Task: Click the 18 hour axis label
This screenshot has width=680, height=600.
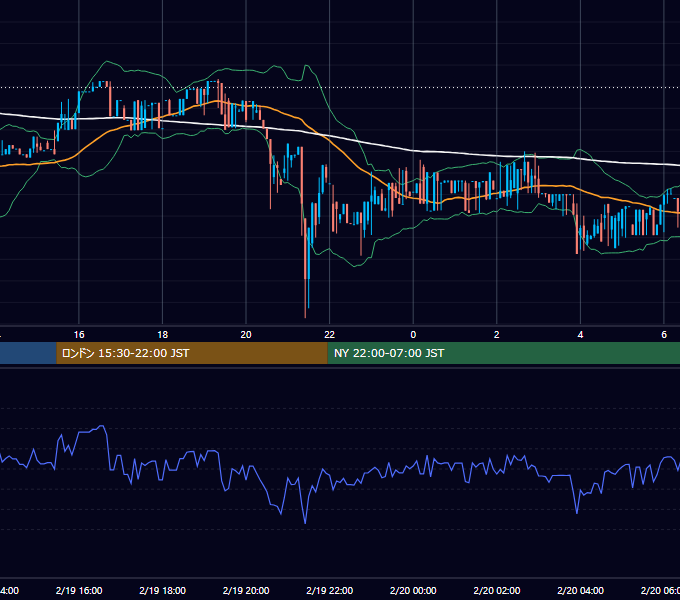Action: click(x=163, y=335)
